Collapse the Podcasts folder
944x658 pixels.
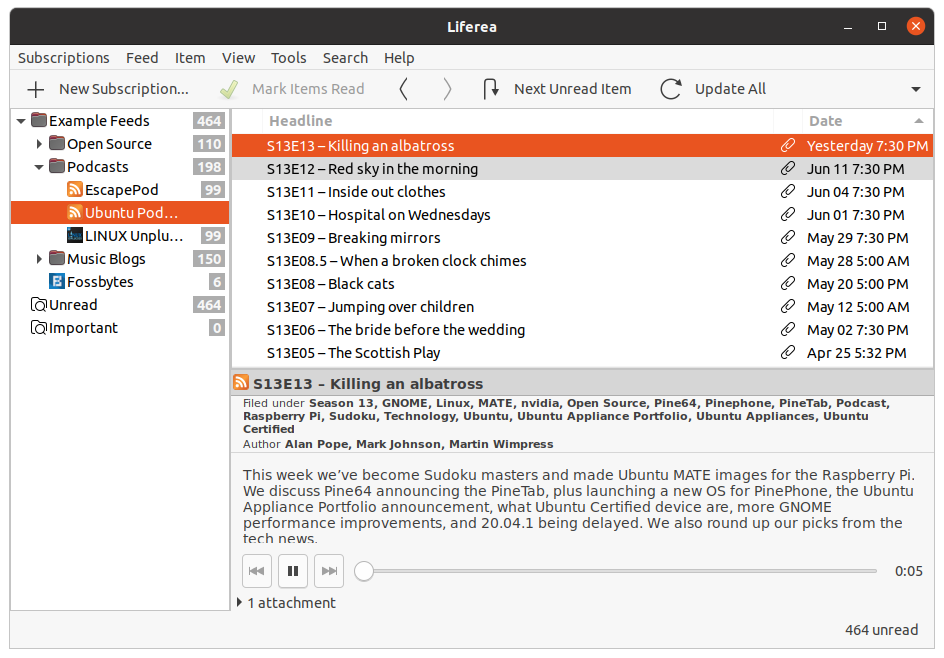39,167
